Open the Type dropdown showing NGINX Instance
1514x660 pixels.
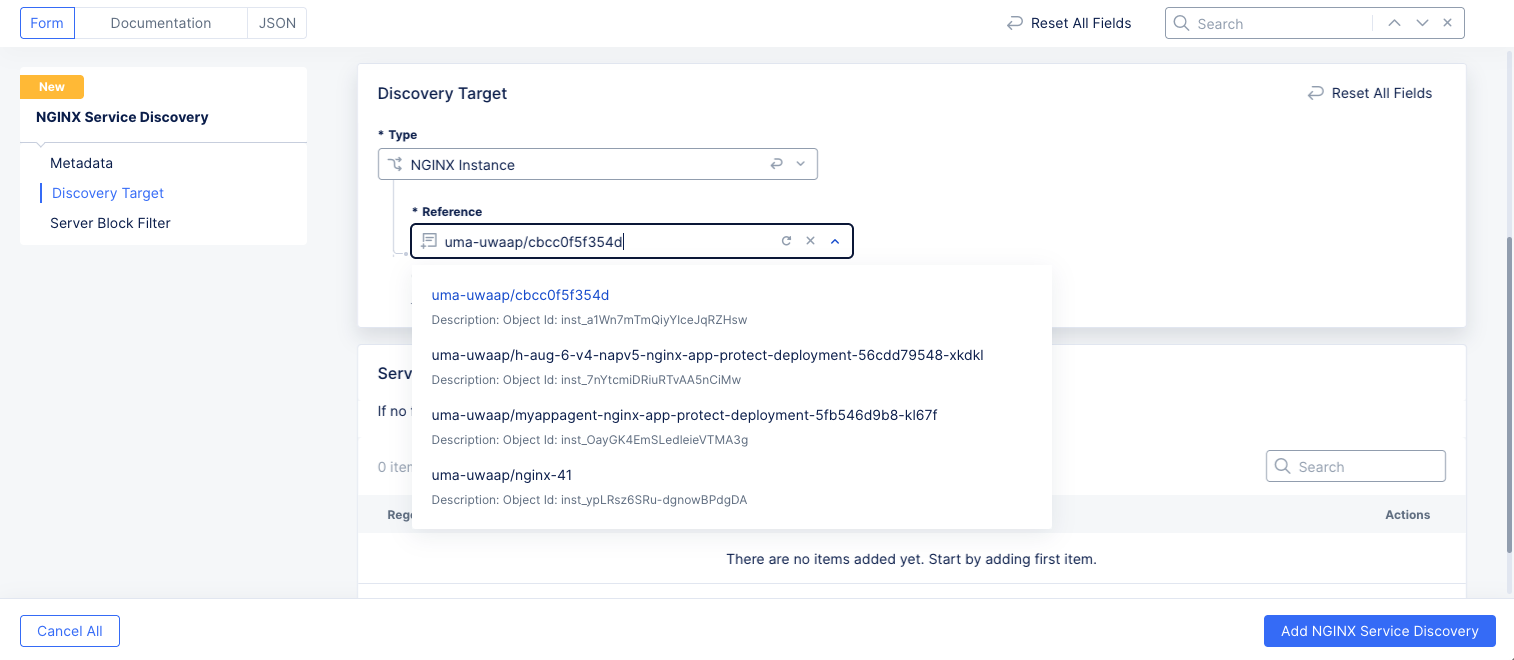[x=800, y=163]
